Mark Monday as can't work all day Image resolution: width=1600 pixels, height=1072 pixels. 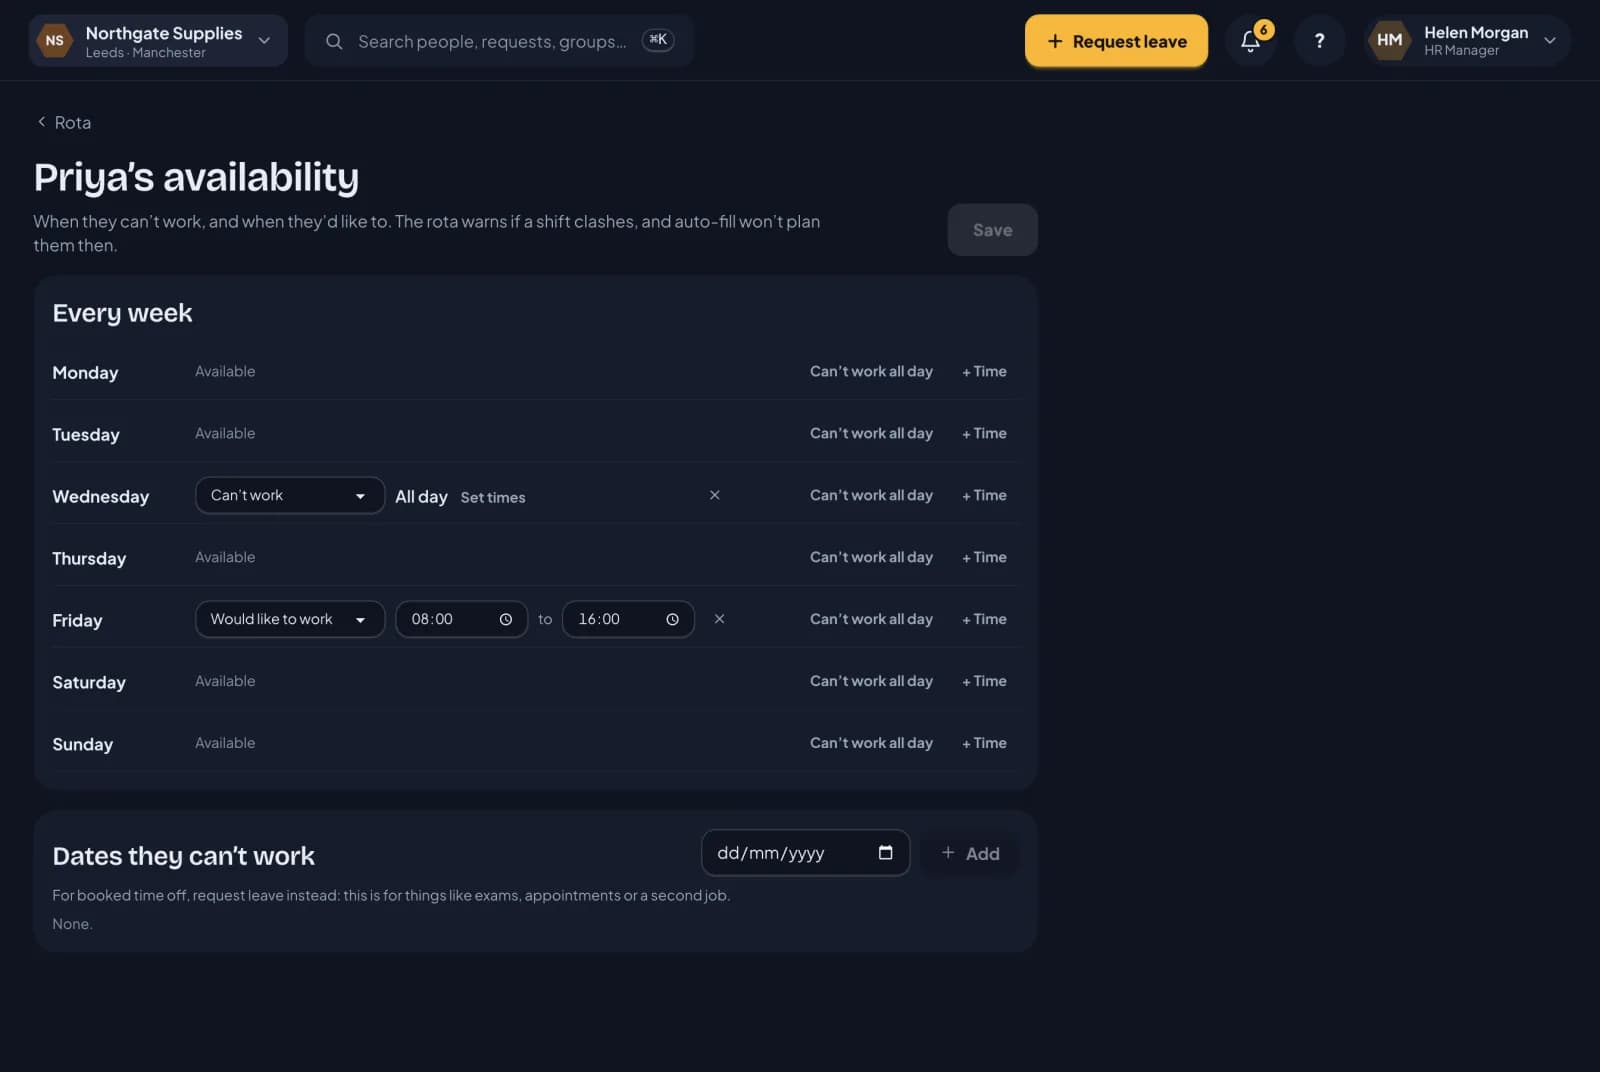[871, 371]
